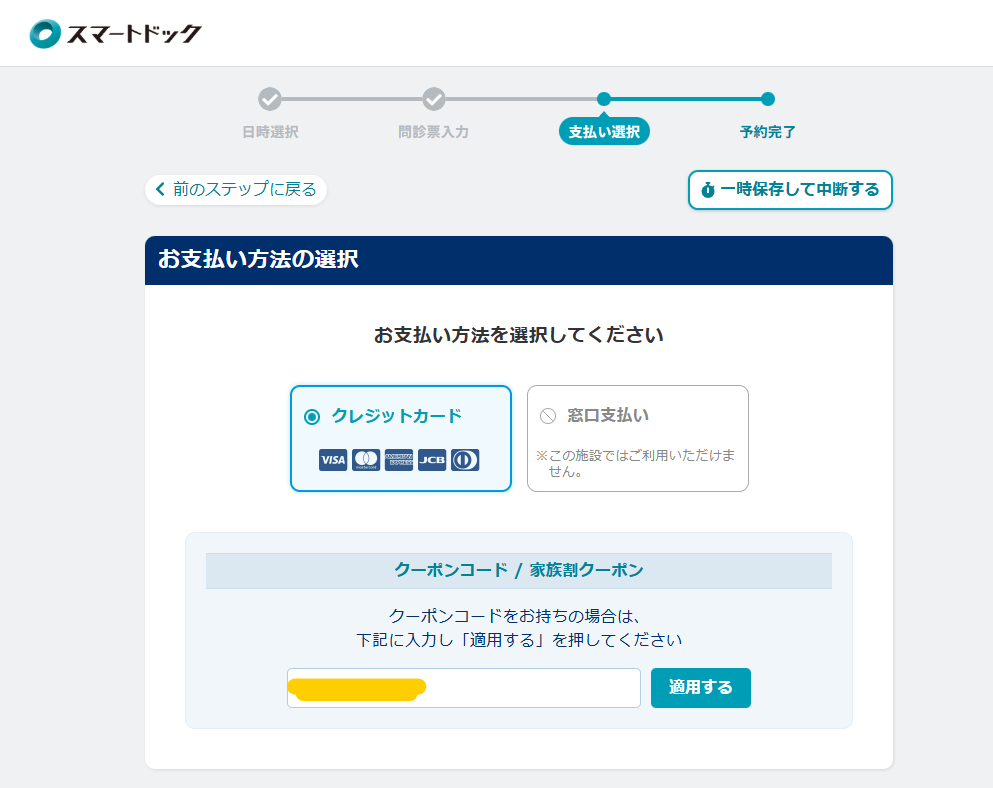993x788 pixels.
Task: Click the American Express card icon
Action: (x=399, y=460)
